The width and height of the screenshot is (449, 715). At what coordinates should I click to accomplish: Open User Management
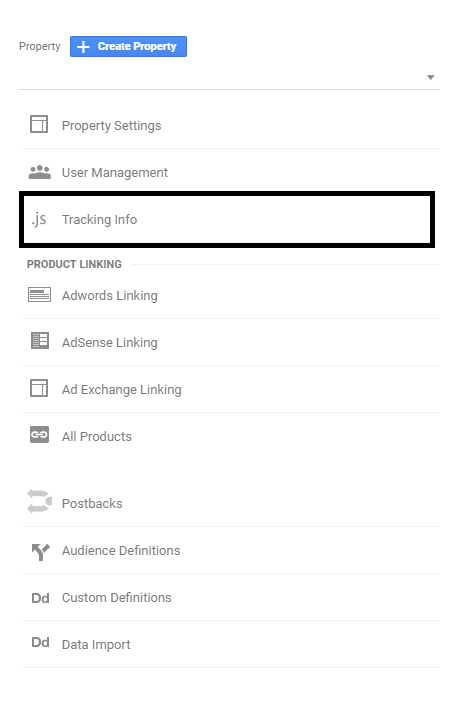[x=230, y=172]
